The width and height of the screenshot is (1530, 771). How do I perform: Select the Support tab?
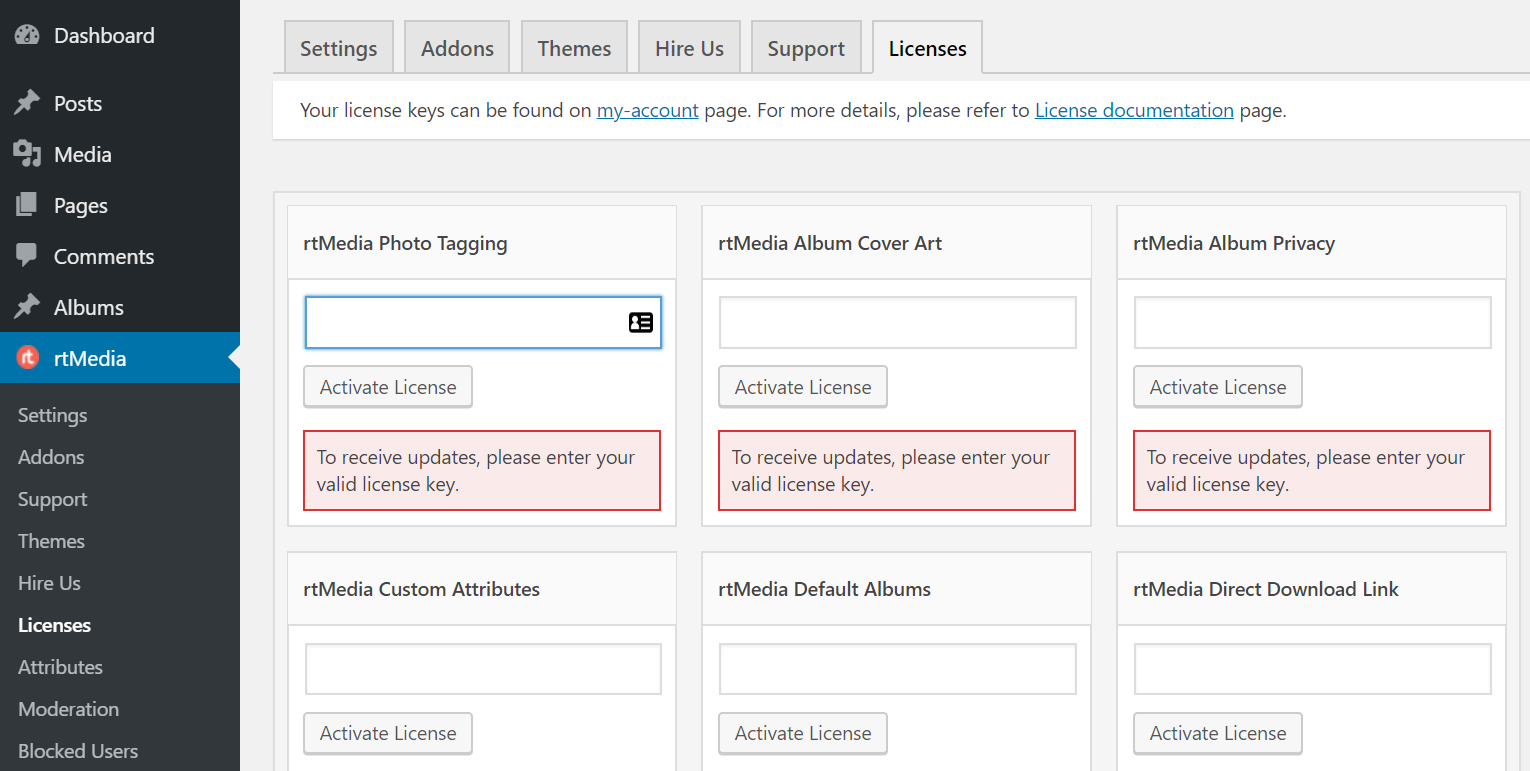(x=805, y=46)
